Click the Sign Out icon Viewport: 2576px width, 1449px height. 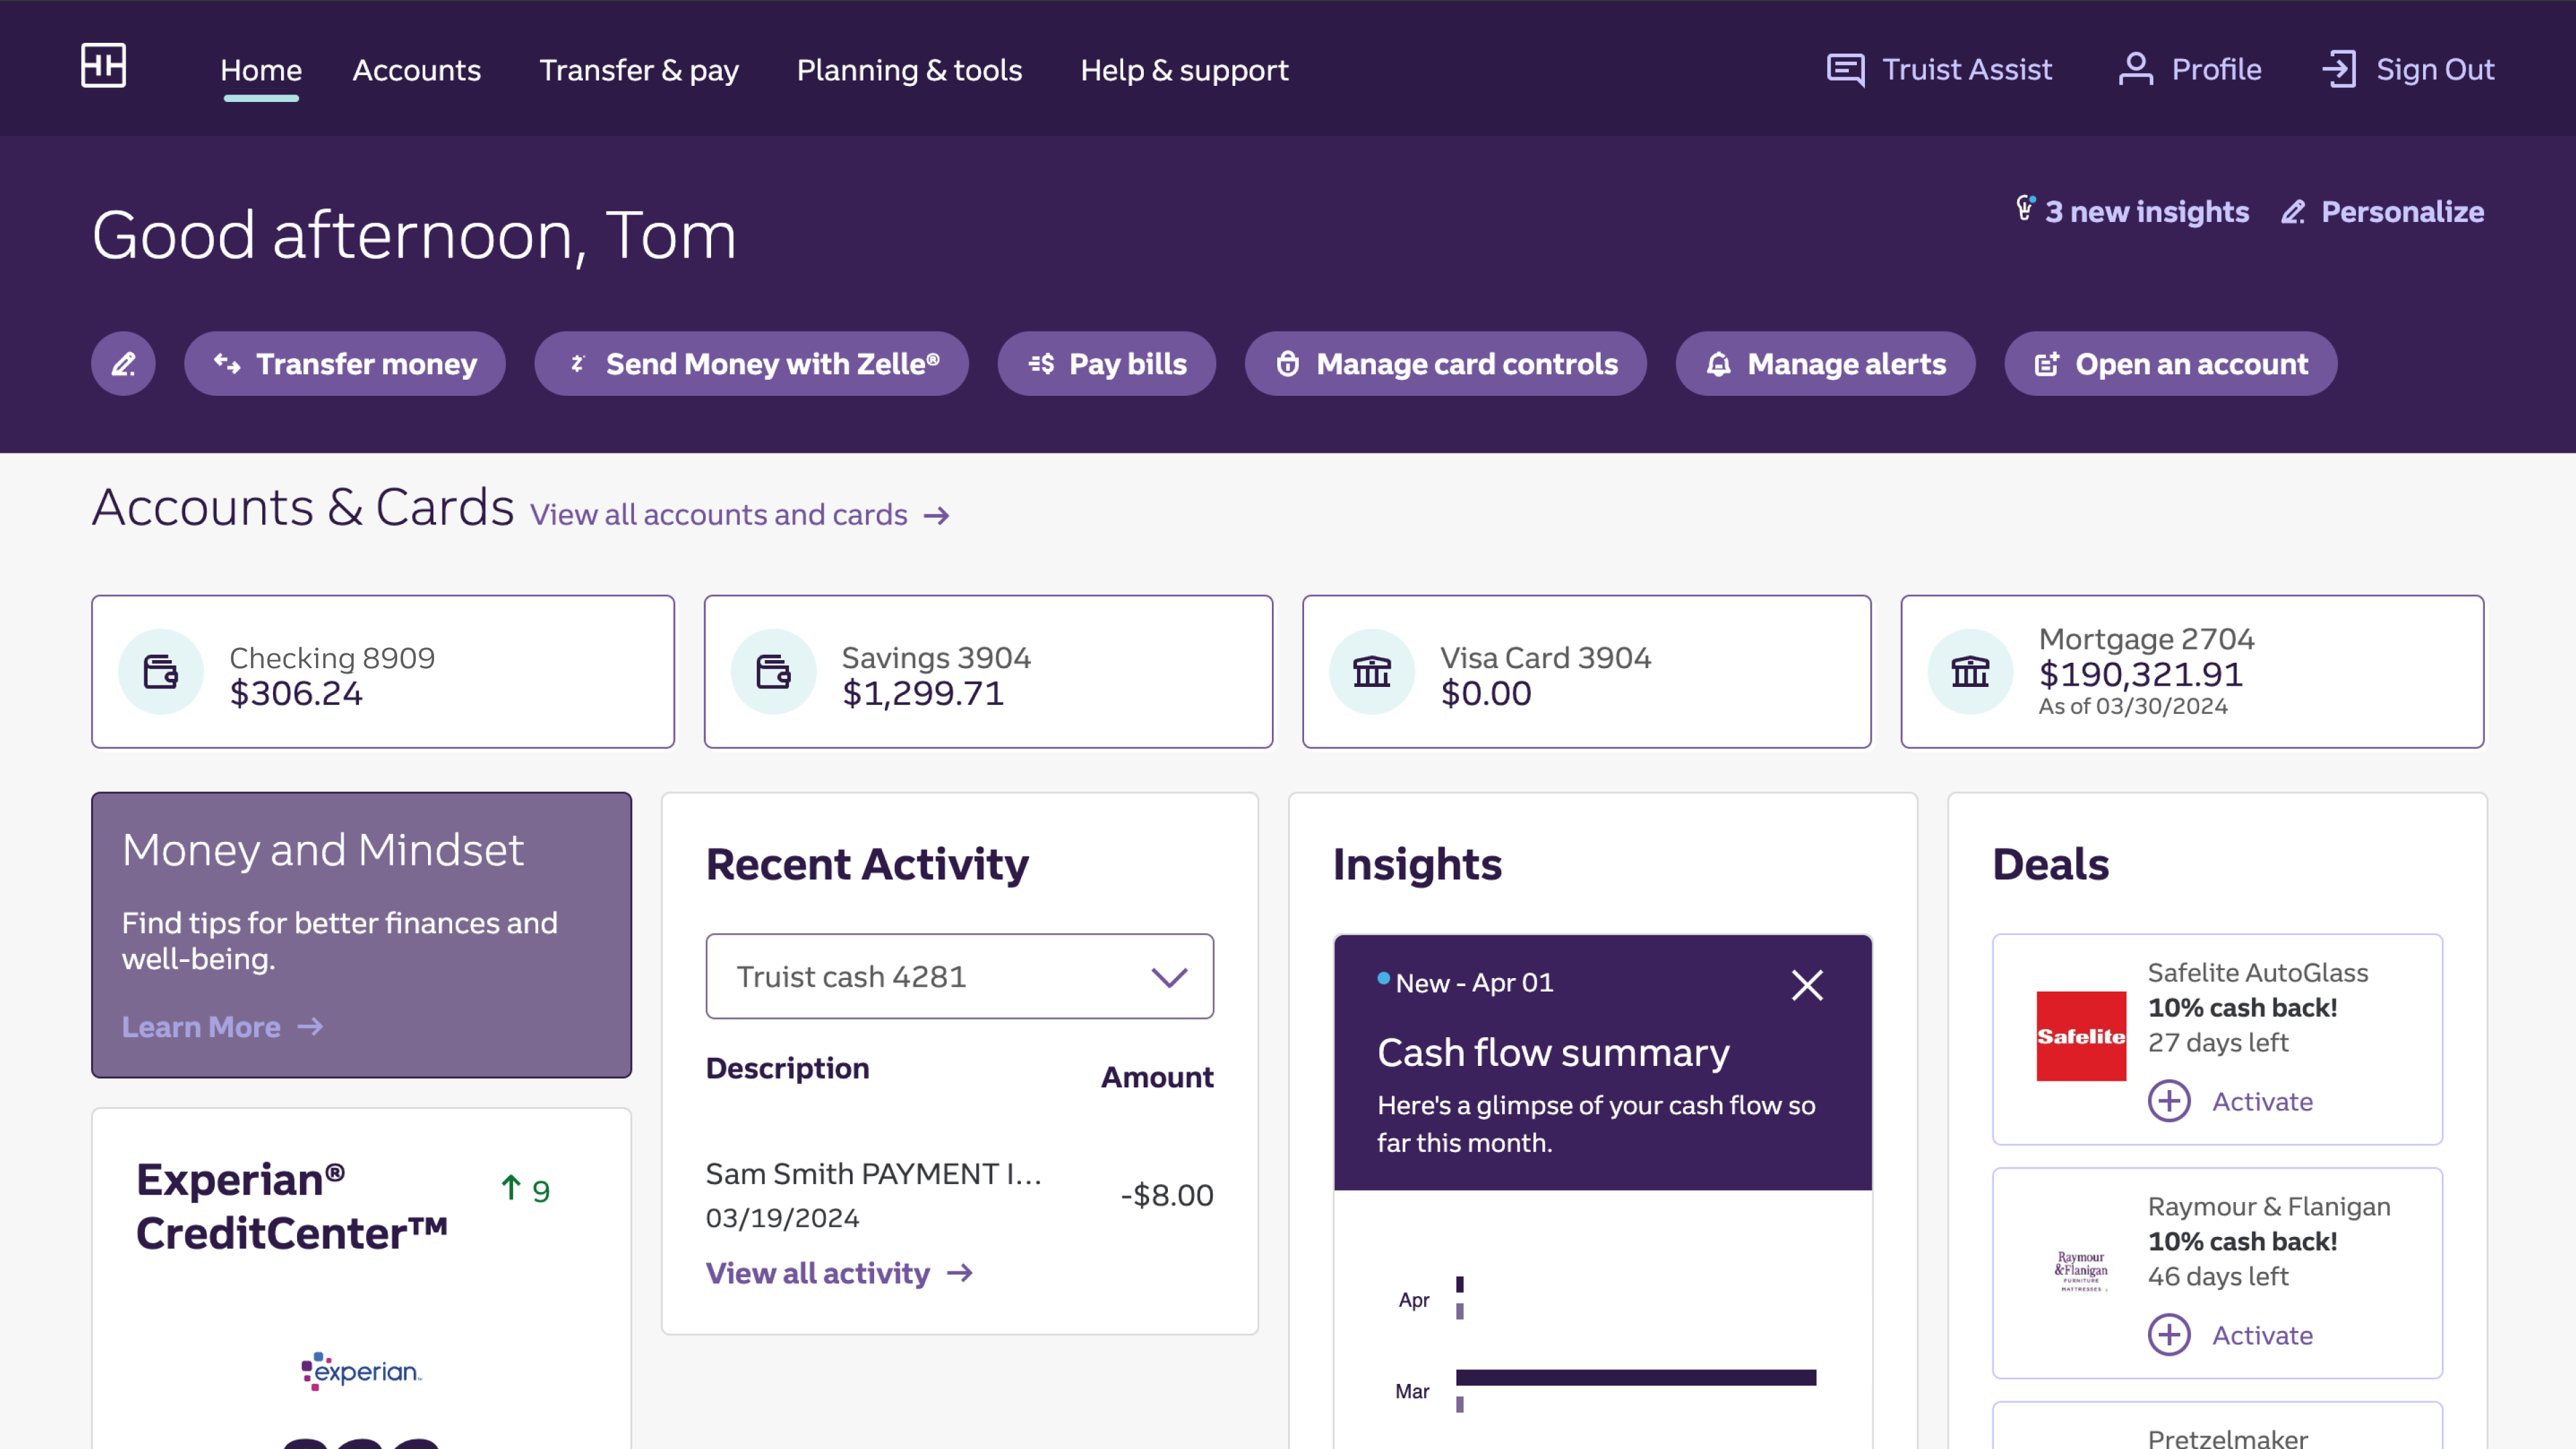click(2339, 70)
